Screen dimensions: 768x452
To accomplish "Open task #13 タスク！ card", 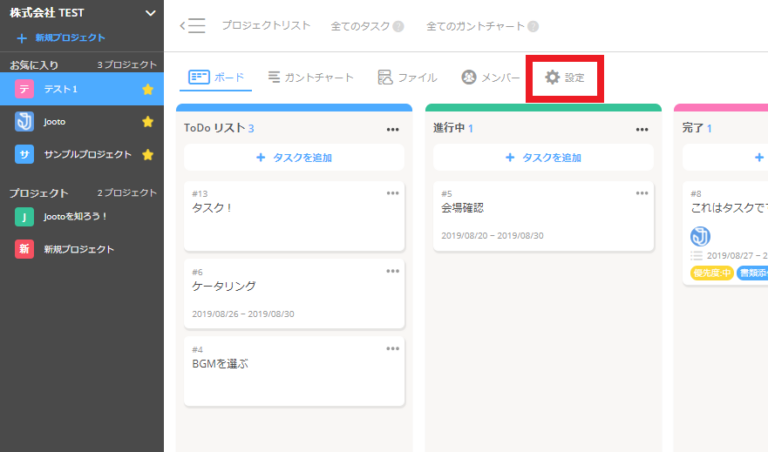I will 294,216.
